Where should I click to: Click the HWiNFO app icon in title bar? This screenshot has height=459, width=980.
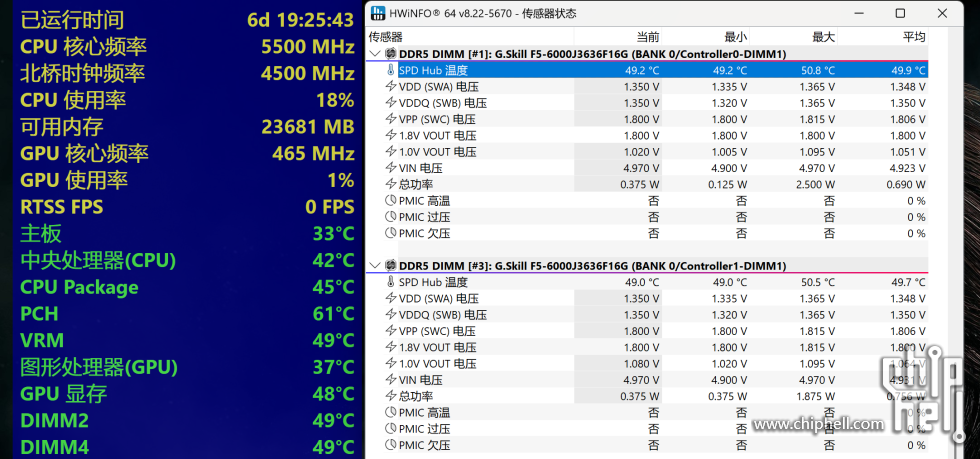[x=378, y=13]
